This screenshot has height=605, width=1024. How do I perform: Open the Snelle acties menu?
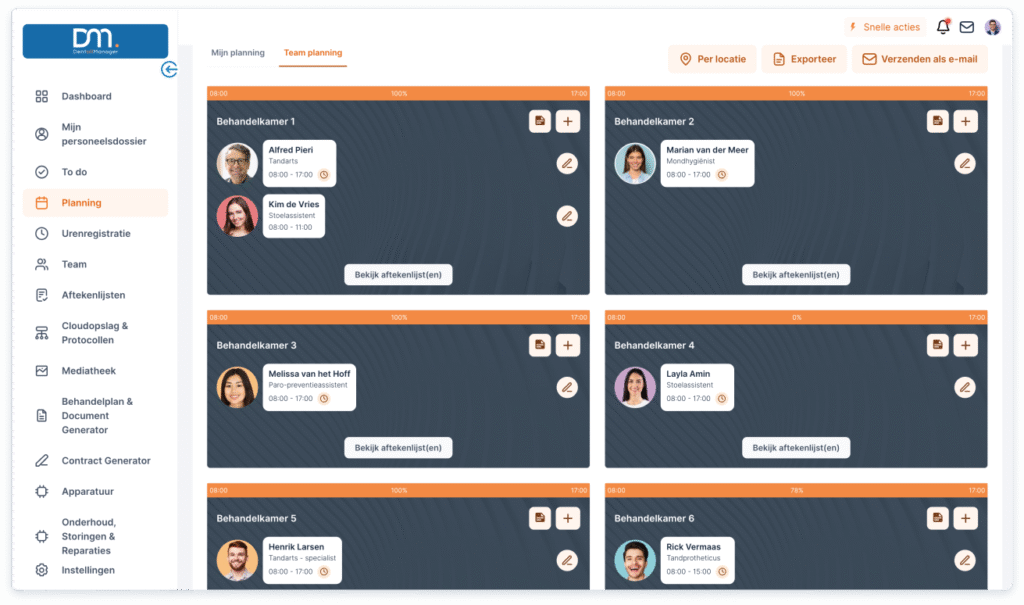[x=883, y=27]
